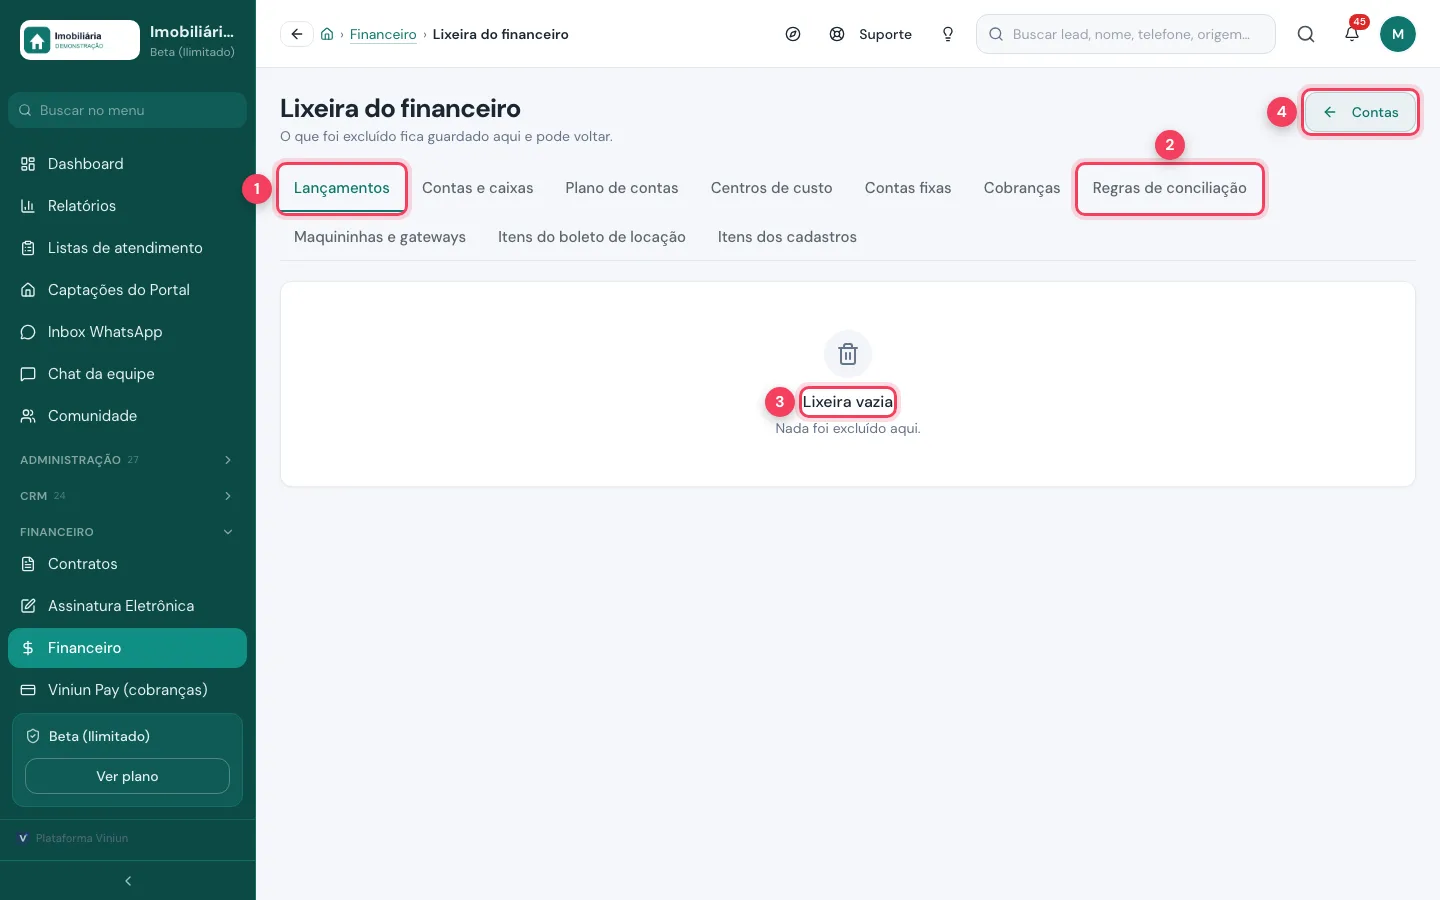Open Contratos in sidebar
The image size is (1440, 900).
click(x=127, y=564)
